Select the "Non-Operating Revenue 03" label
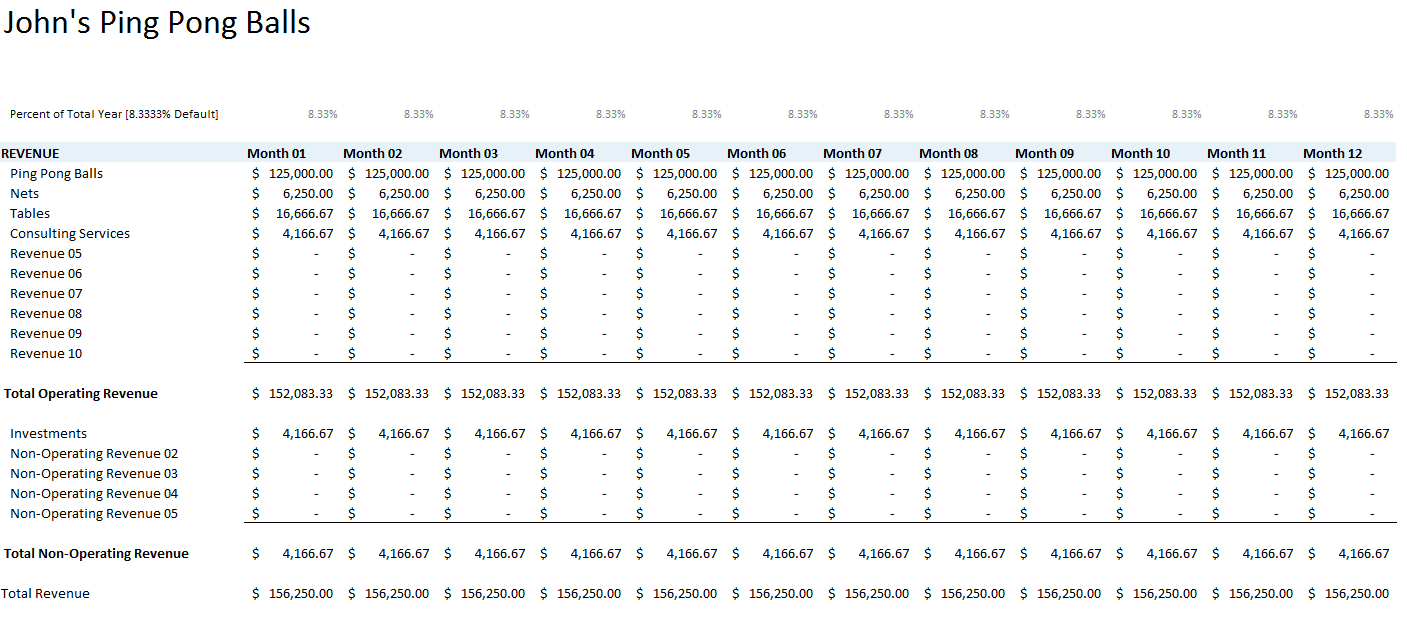1407x618 pixels. [94, 473]
